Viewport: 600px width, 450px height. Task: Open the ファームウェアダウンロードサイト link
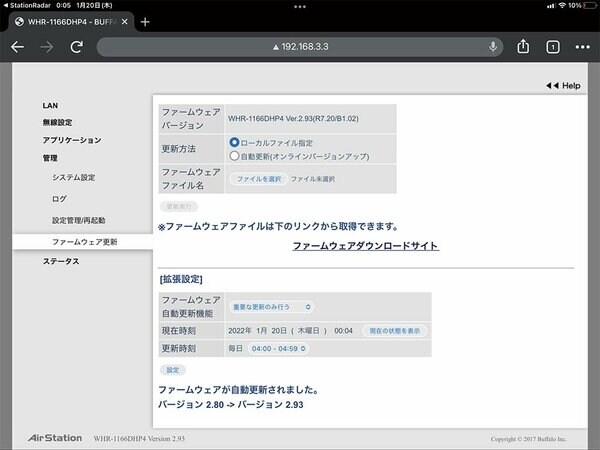point(365,246)
